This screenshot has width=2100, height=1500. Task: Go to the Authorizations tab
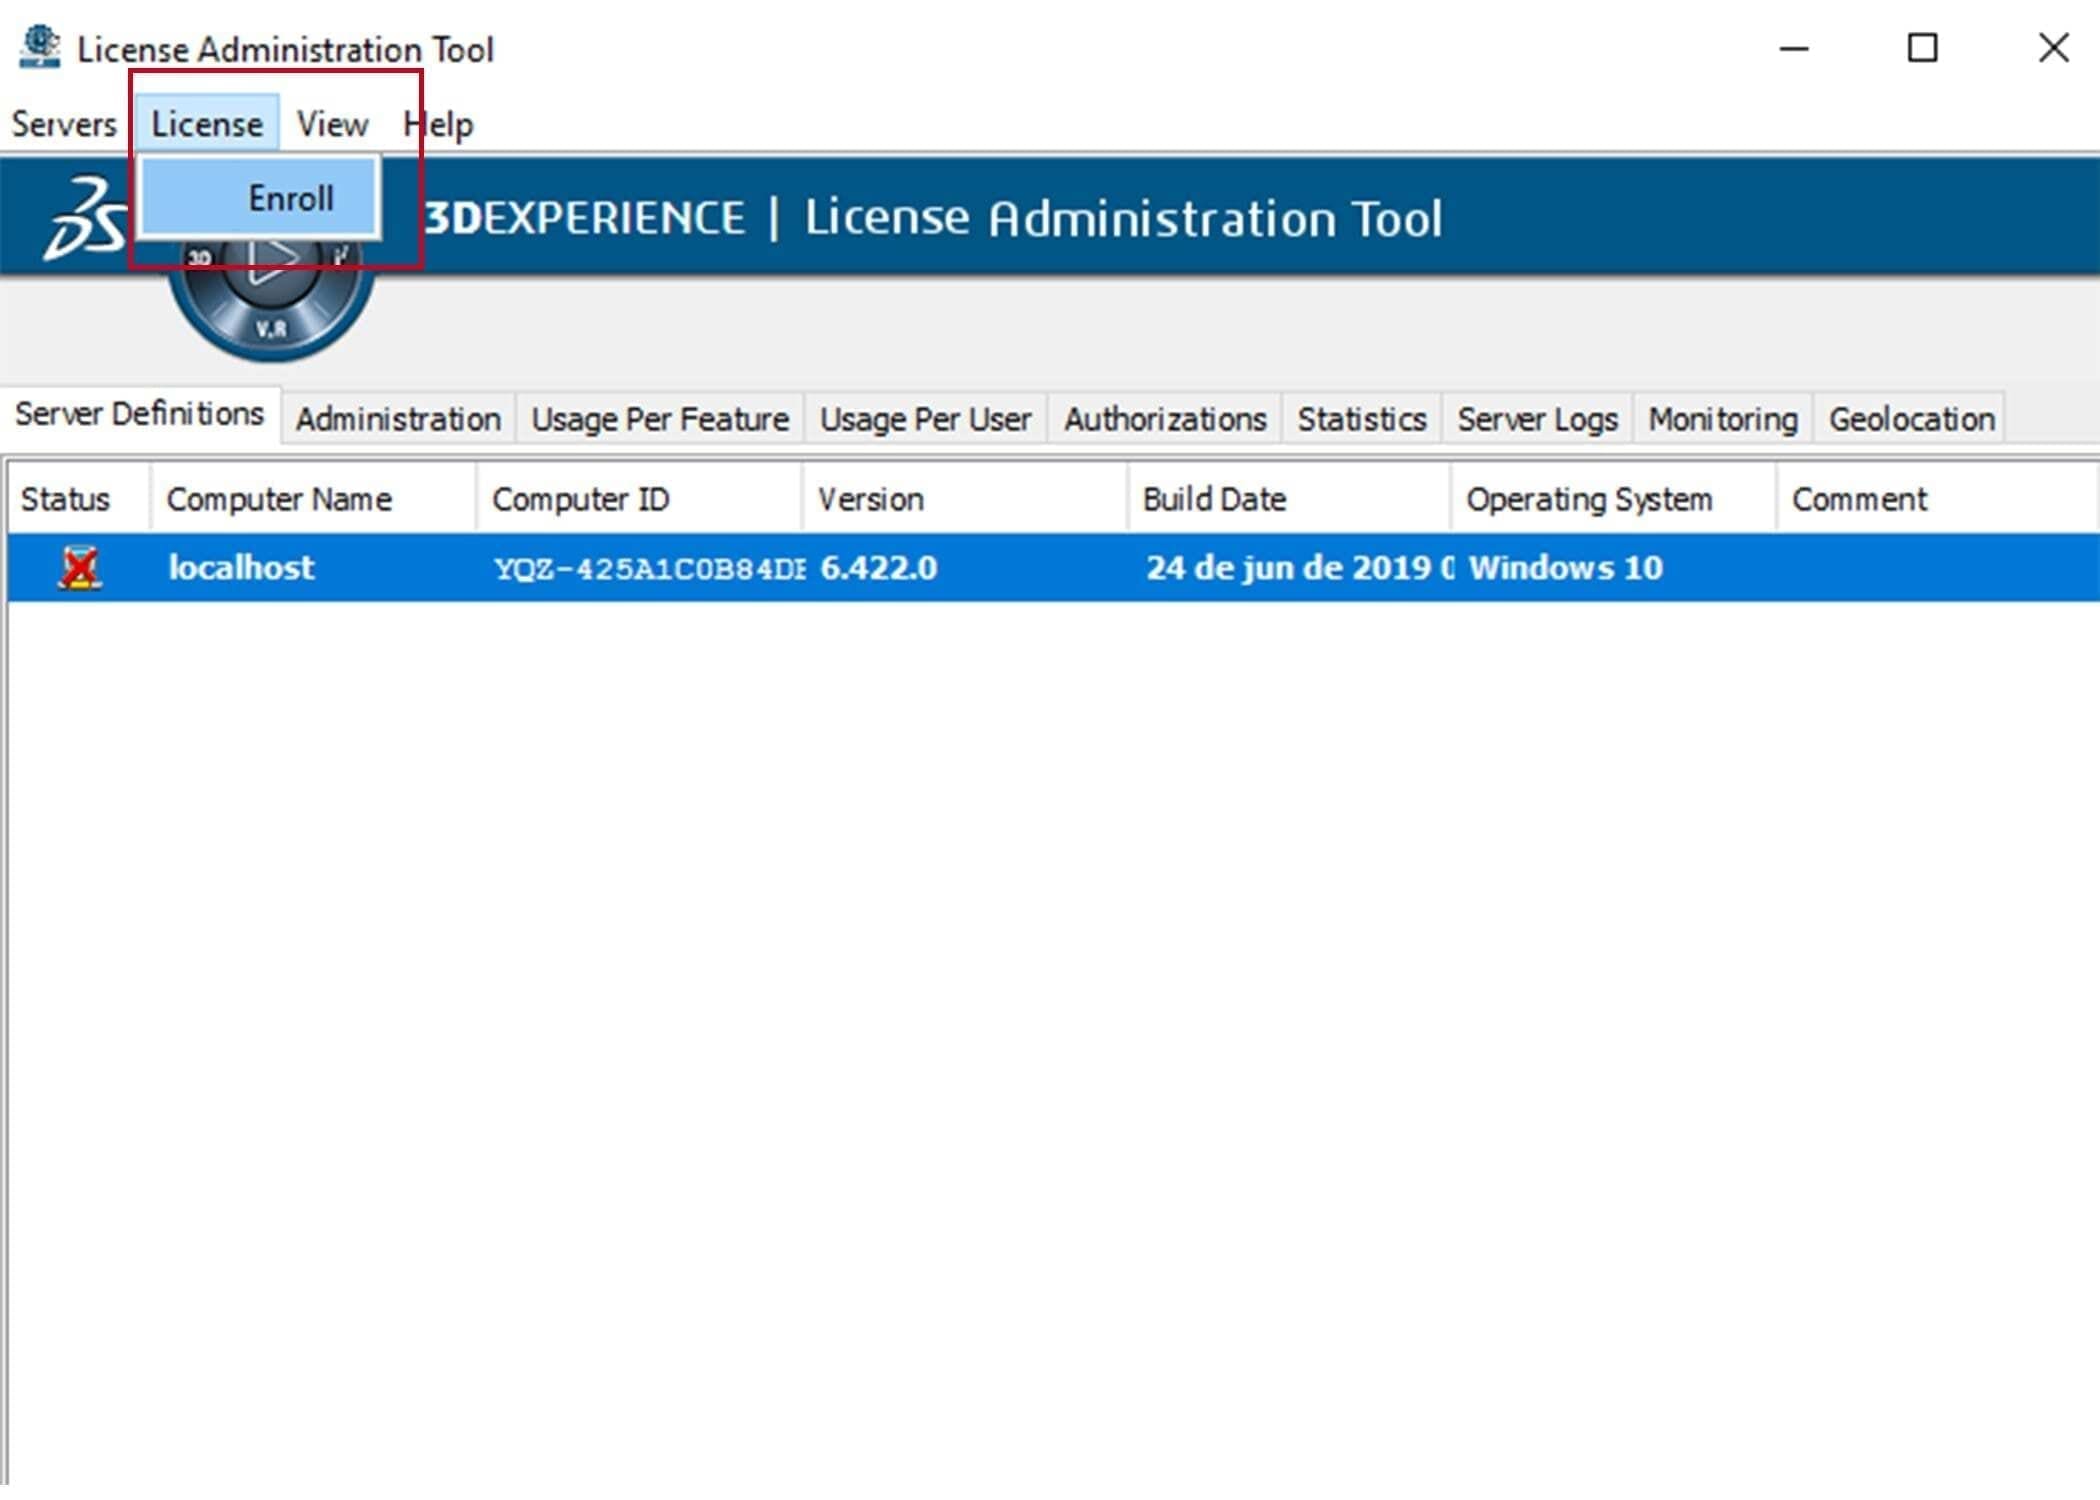tap(1165, 419)
